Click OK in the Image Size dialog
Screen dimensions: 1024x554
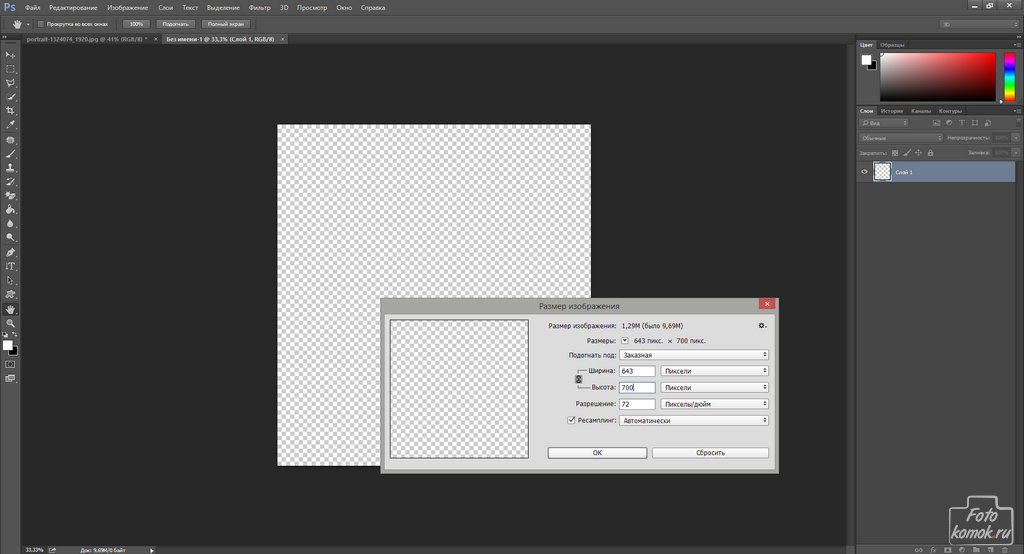pos(597,453)
